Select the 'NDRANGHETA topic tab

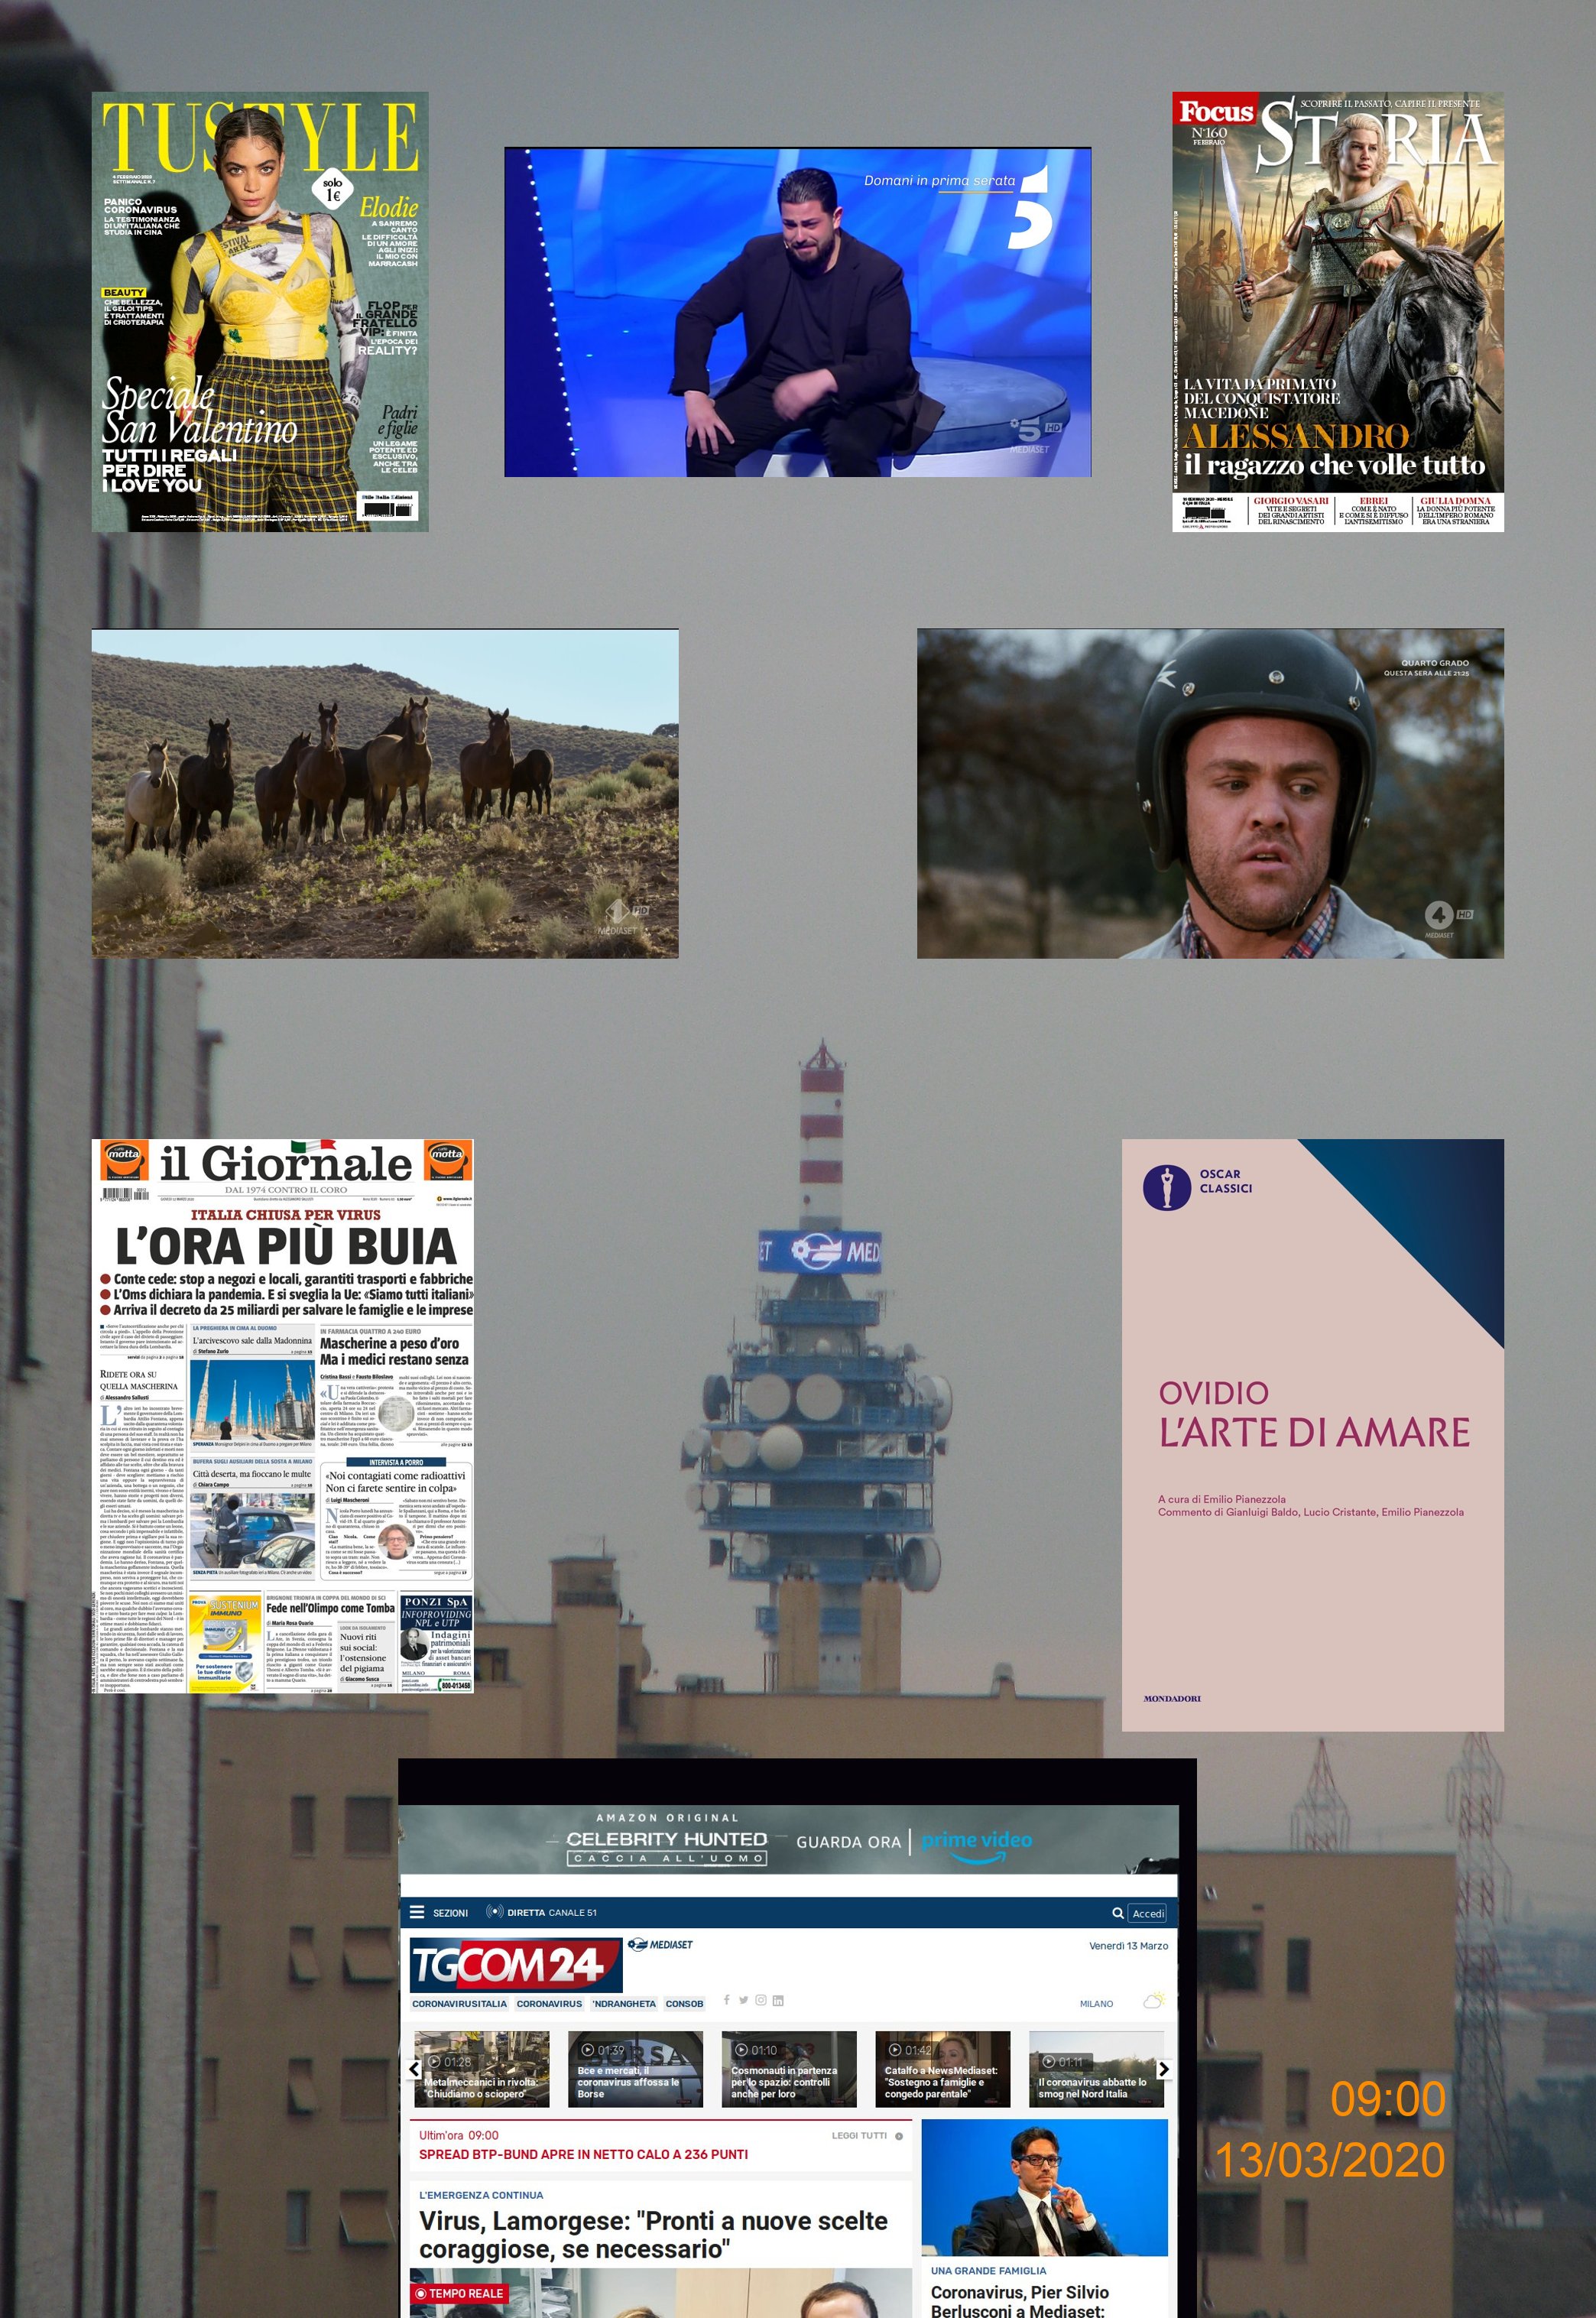click(x=623, y=2003)
